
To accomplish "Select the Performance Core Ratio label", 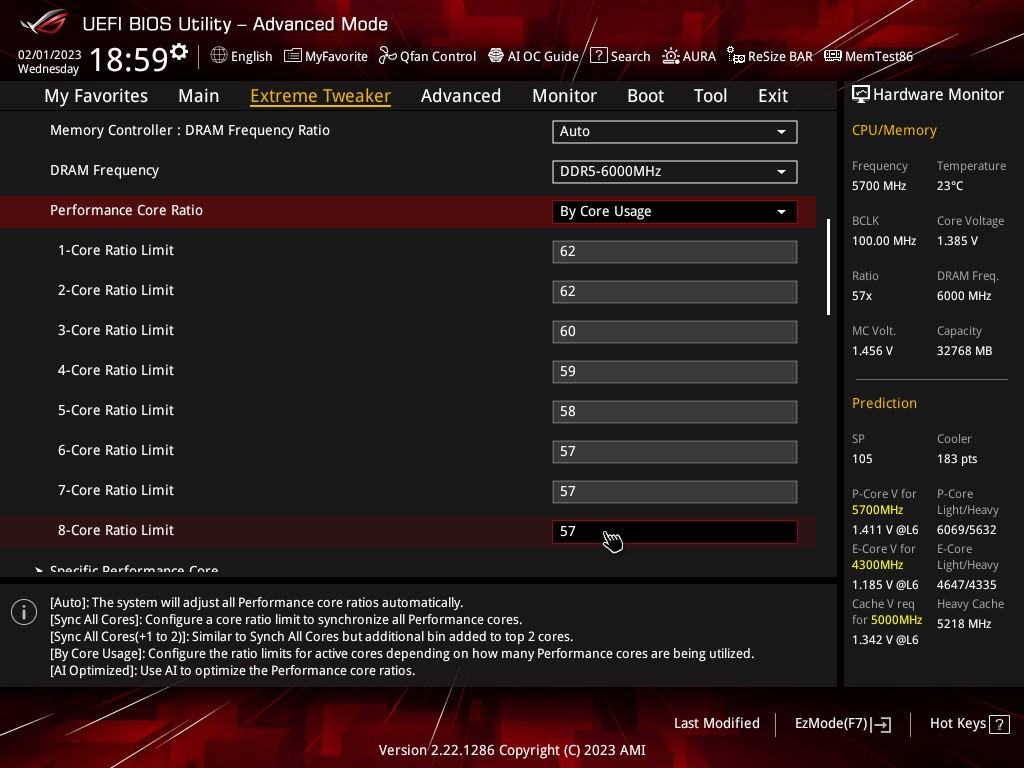I will click(x=126, y=210).
